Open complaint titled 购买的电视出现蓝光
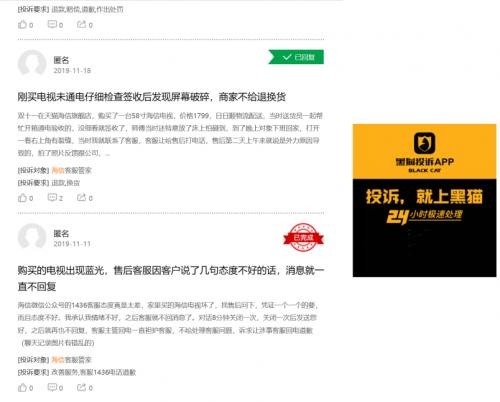Screen dimensions: 500x402 point(171,278)
